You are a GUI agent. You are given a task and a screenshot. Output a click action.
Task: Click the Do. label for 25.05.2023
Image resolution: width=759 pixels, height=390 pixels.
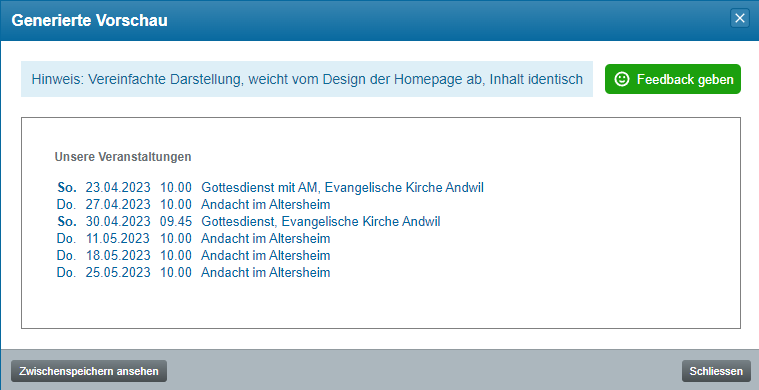(x=66, y=272)
